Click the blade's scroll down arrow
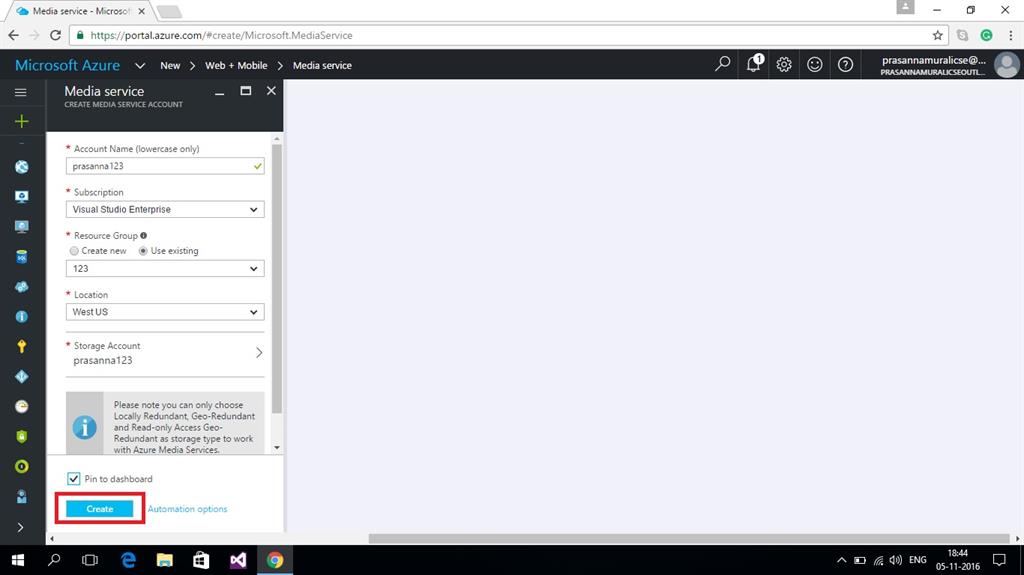This screenshot has width=1024, height=575. tap(277, 448)
